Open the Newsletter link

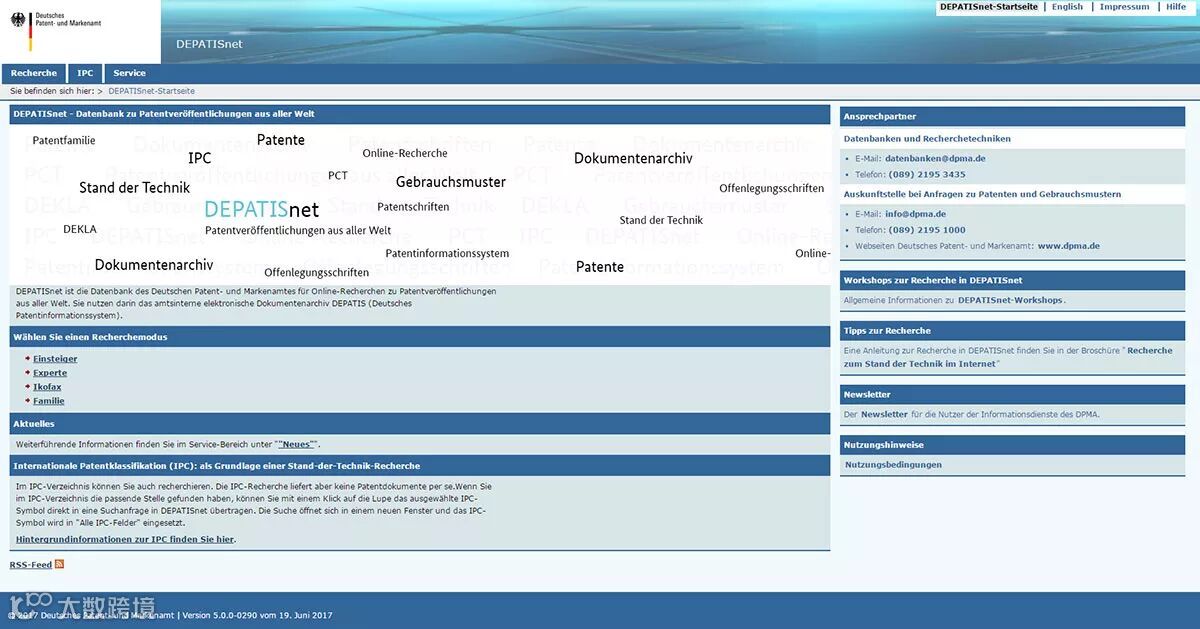pyautogui.click(x=884, y=414)
